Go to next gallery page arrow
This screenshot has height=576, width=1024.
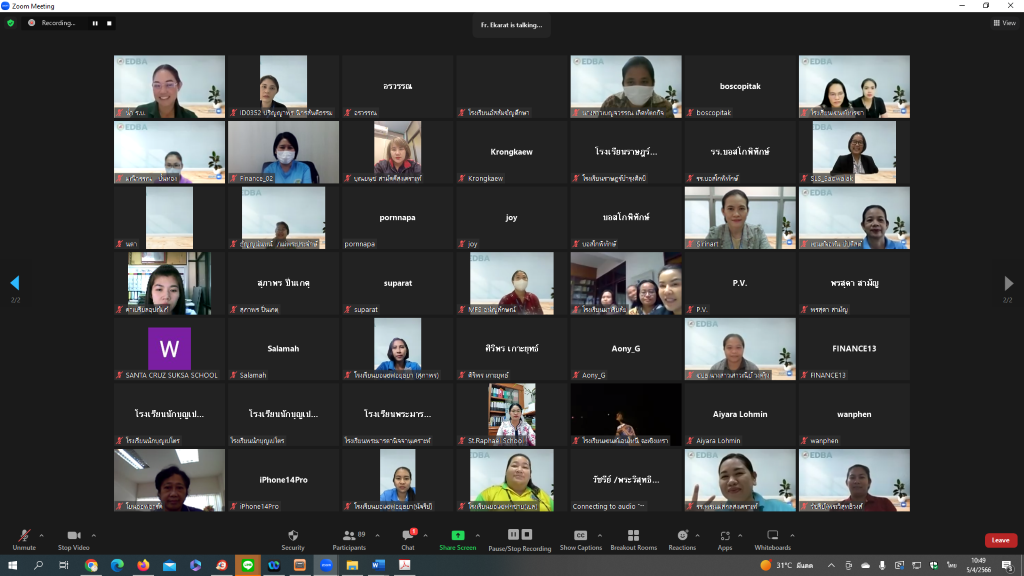1008,283
